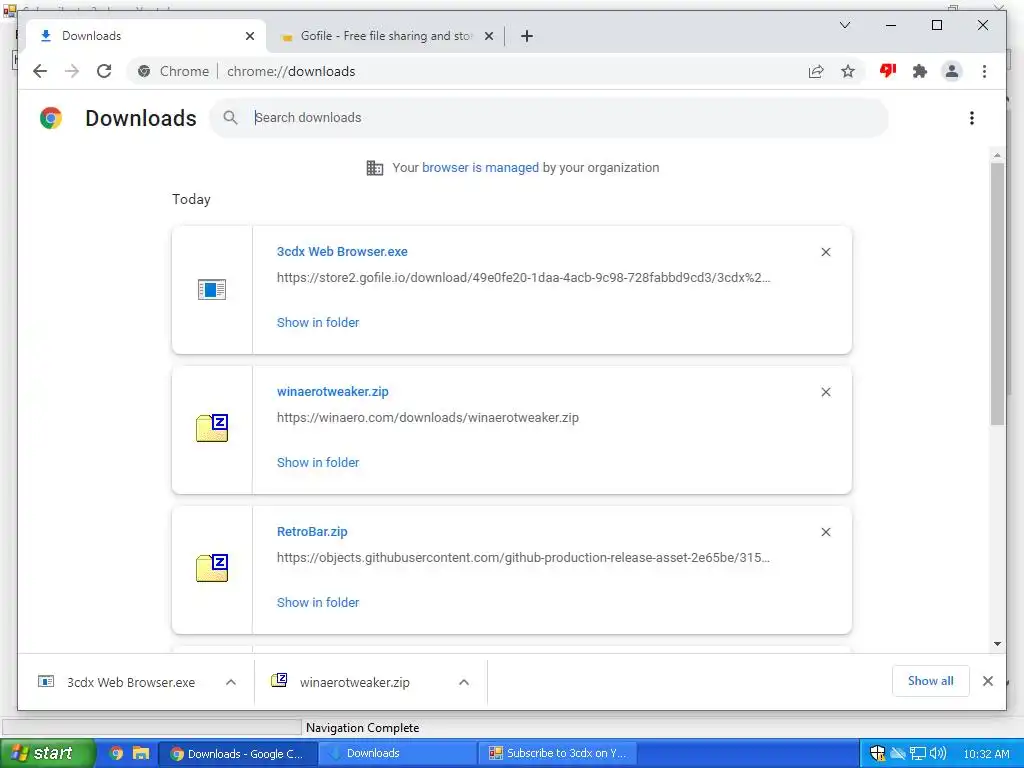This screenshot has width=1024, height=768.
Task: Open file explorer quick launch icon
Action: [x=140, y=754]
